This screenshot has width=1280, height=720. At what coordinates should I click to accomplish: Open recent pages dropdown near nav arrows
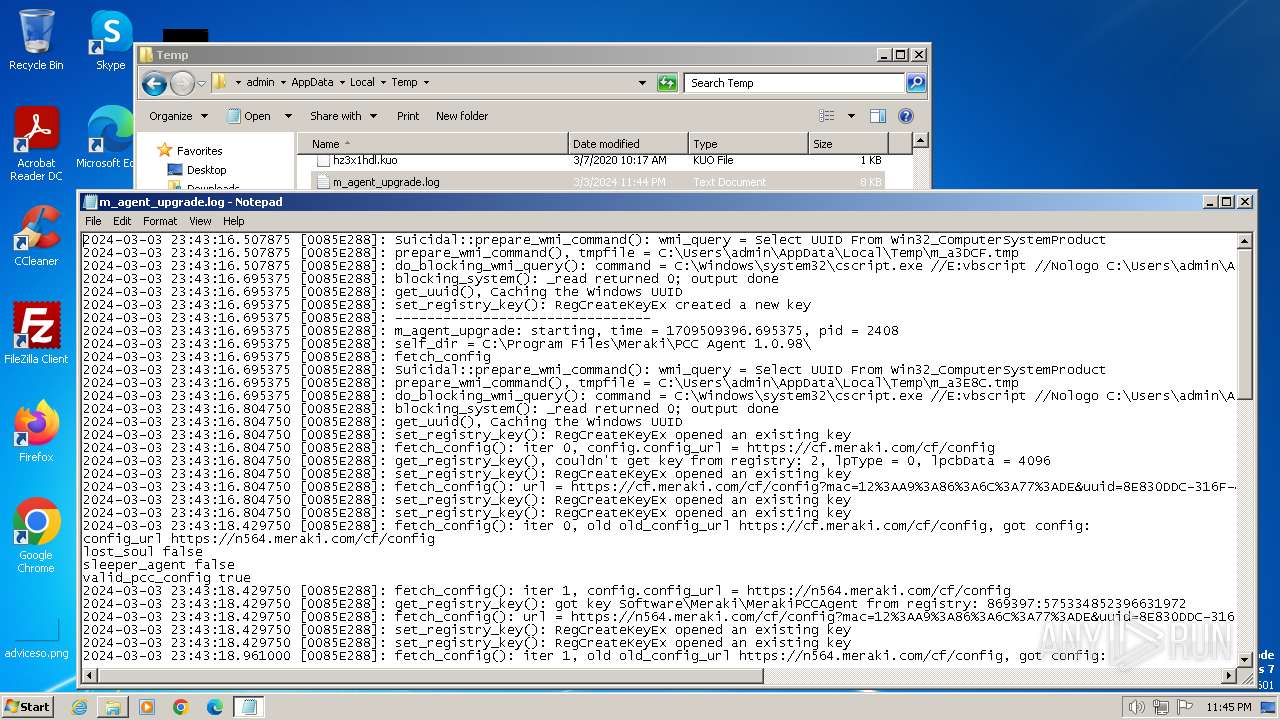(201, 83)
